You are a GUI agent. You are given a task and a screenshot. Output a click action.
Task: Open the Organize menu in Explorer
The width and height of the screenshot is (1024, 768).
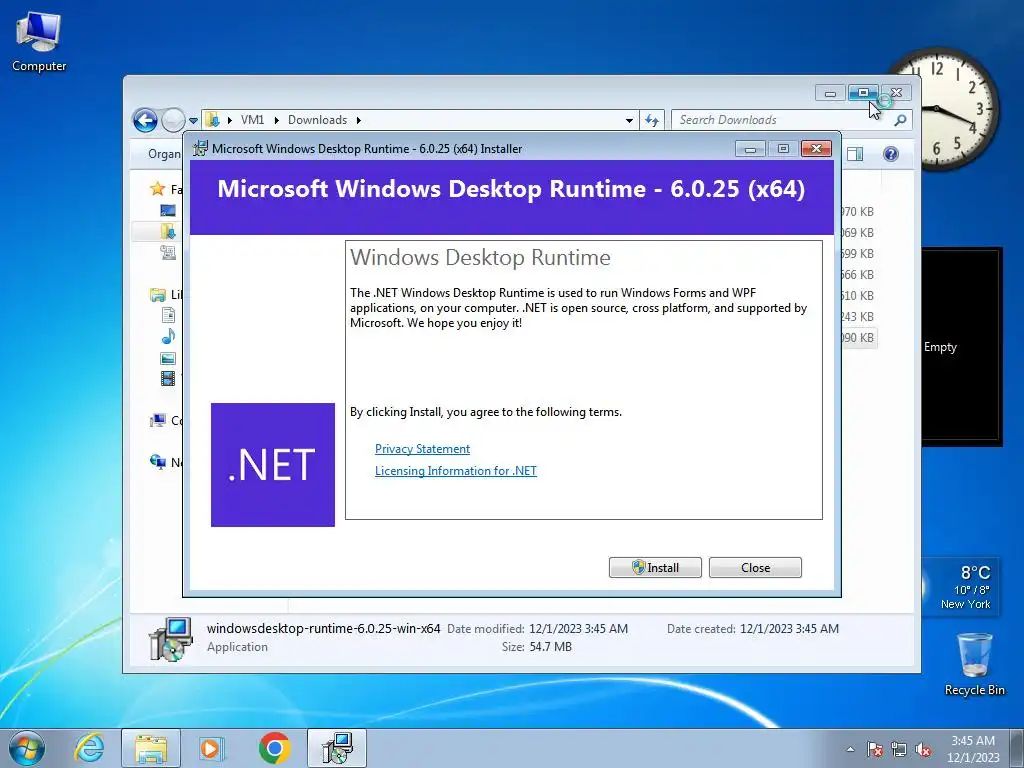click(164, 153)
